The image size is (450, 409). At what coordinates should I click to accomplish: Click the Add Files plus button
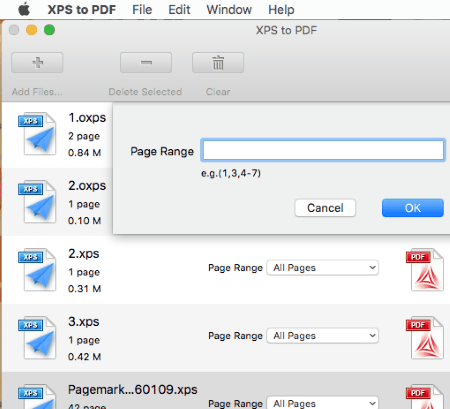[x=37, y=62]
